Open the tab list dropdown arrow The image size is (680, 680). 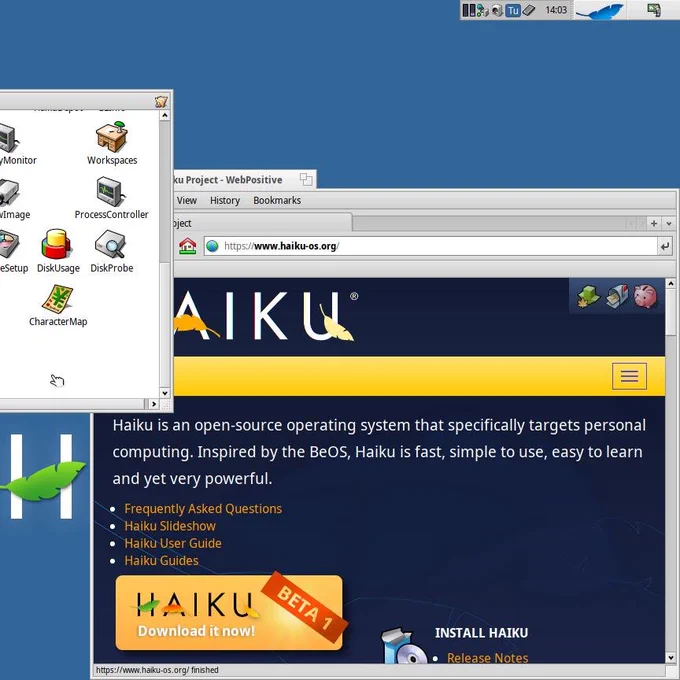coord(668,224)
